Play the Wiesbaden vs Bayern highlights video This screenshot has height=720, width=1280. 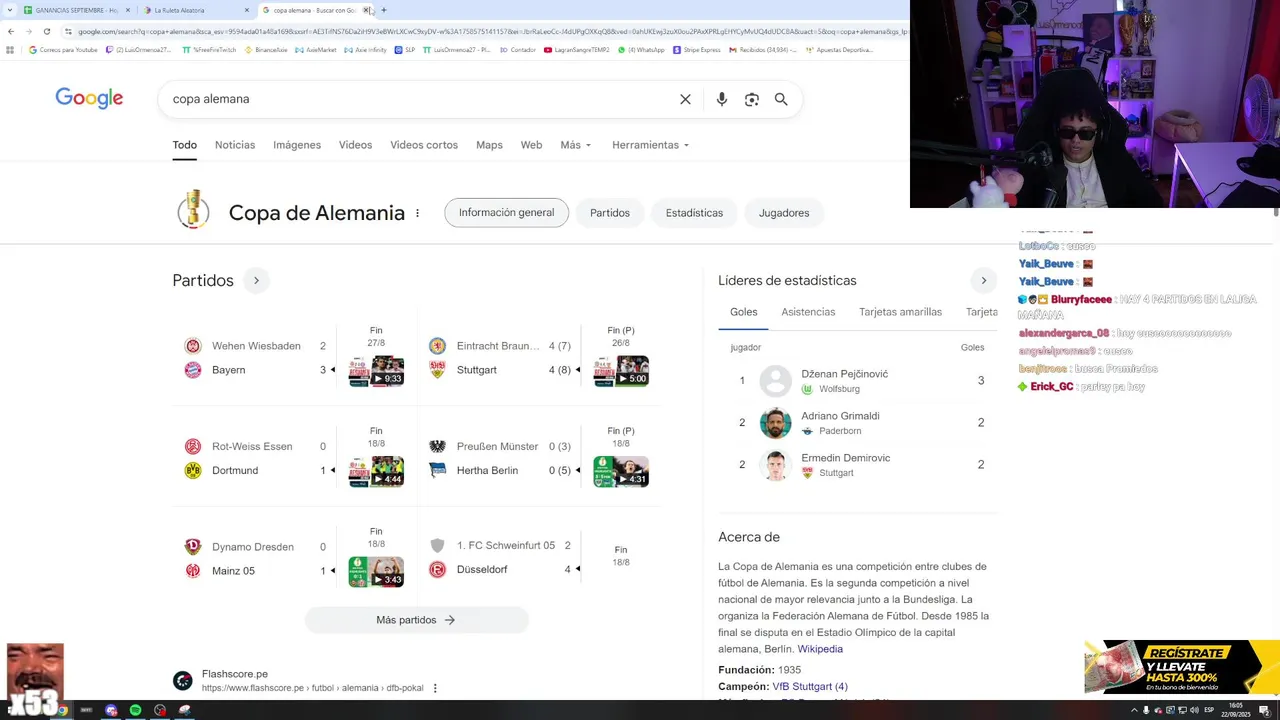pos(376,371)
